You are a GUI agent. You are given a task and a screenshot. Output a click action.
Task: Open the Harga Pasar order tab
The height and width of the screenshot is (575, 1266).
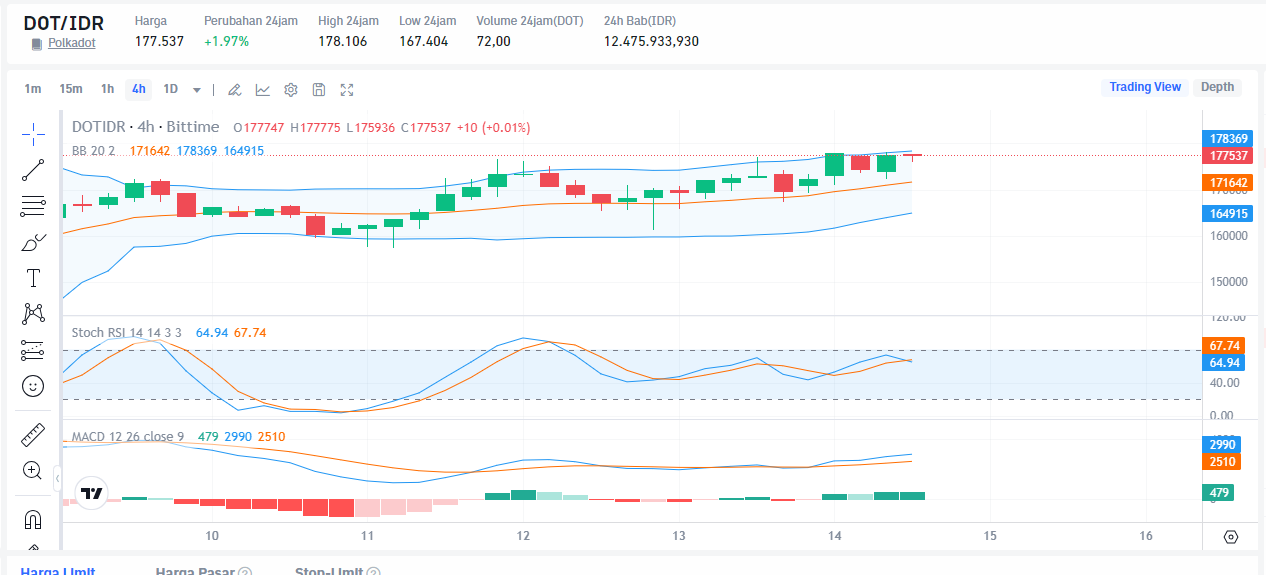tap(195, 571)
